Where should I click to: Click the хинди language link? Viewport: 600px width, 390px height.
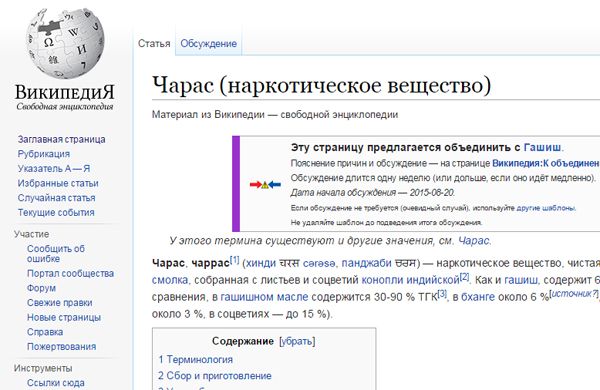[261, 263]
